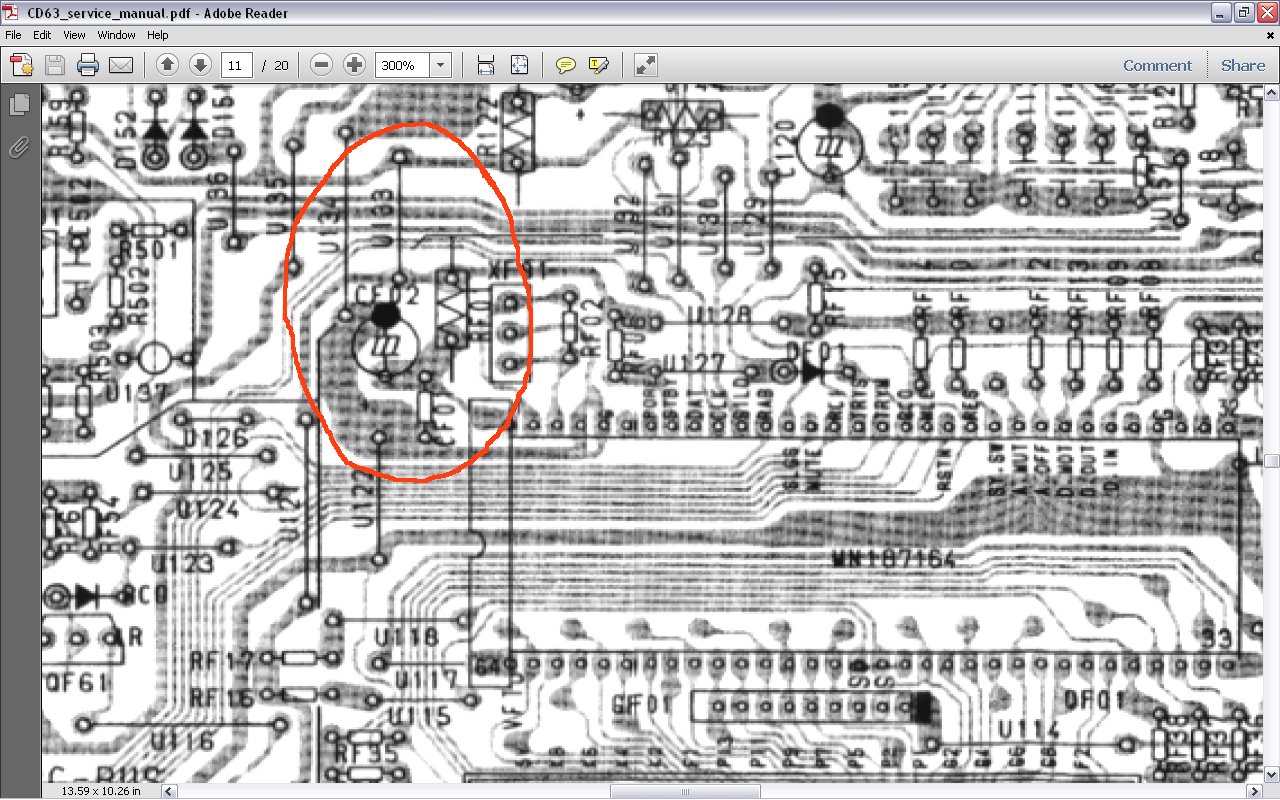This screenshot has height=800, width=1280.
Task: Click the vertical scrollbar up arrow
Action: pyautogui.click(x=1272, y=92)
